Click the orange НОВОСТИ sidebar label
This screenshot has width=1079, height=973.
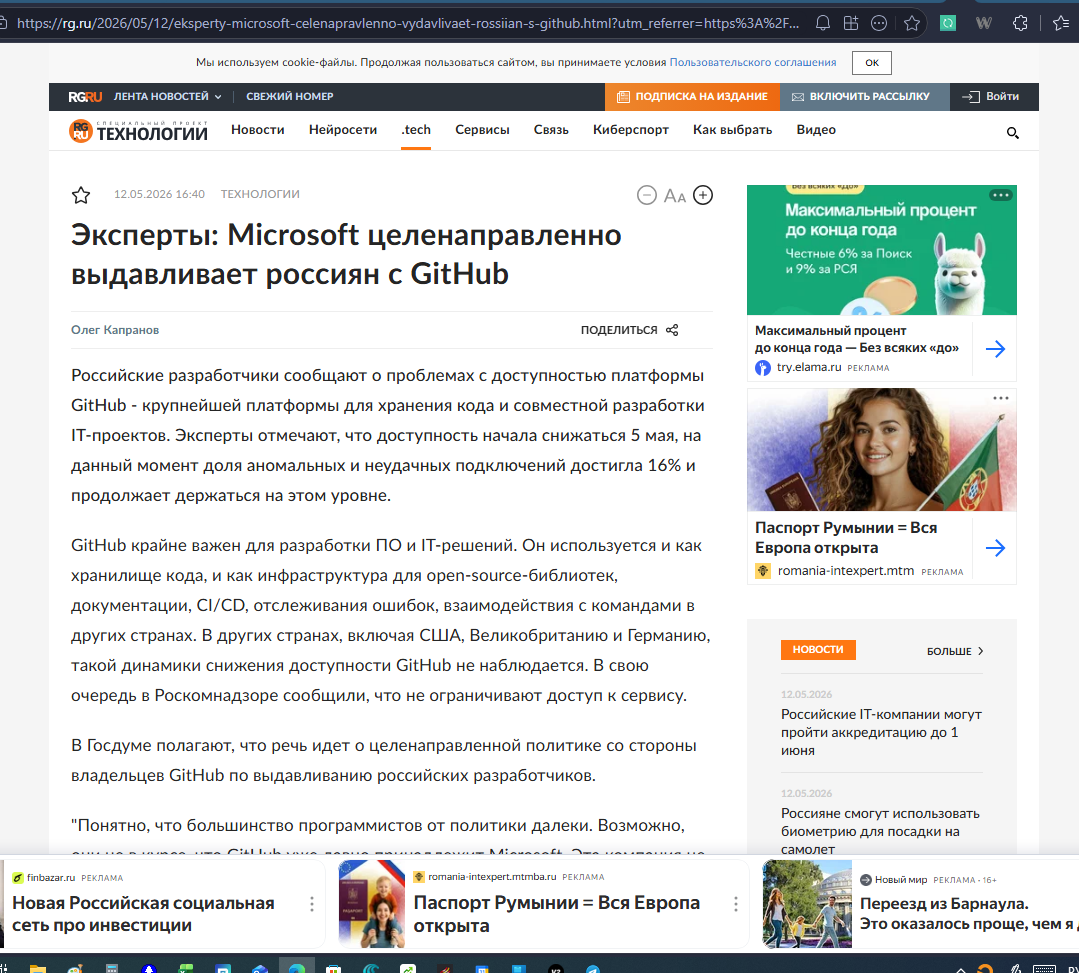[818, 650]
